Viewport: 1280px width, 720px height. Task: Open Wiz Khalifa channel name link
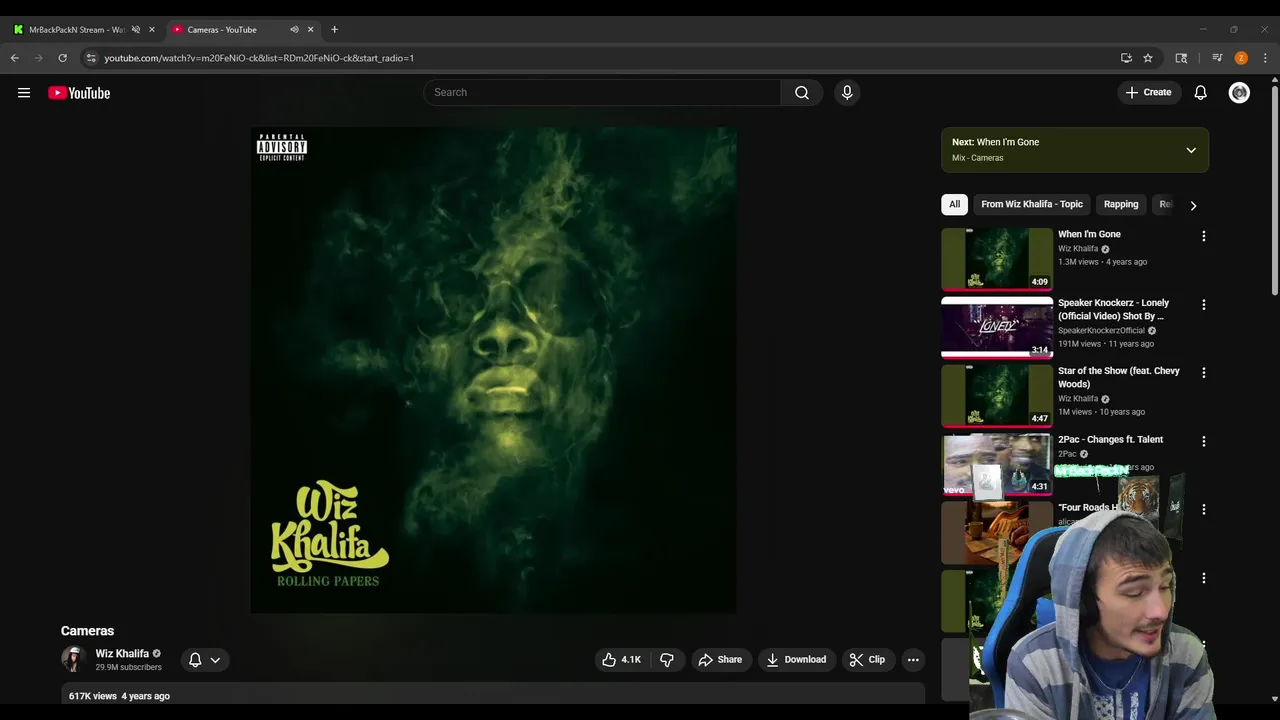[122, 653]
